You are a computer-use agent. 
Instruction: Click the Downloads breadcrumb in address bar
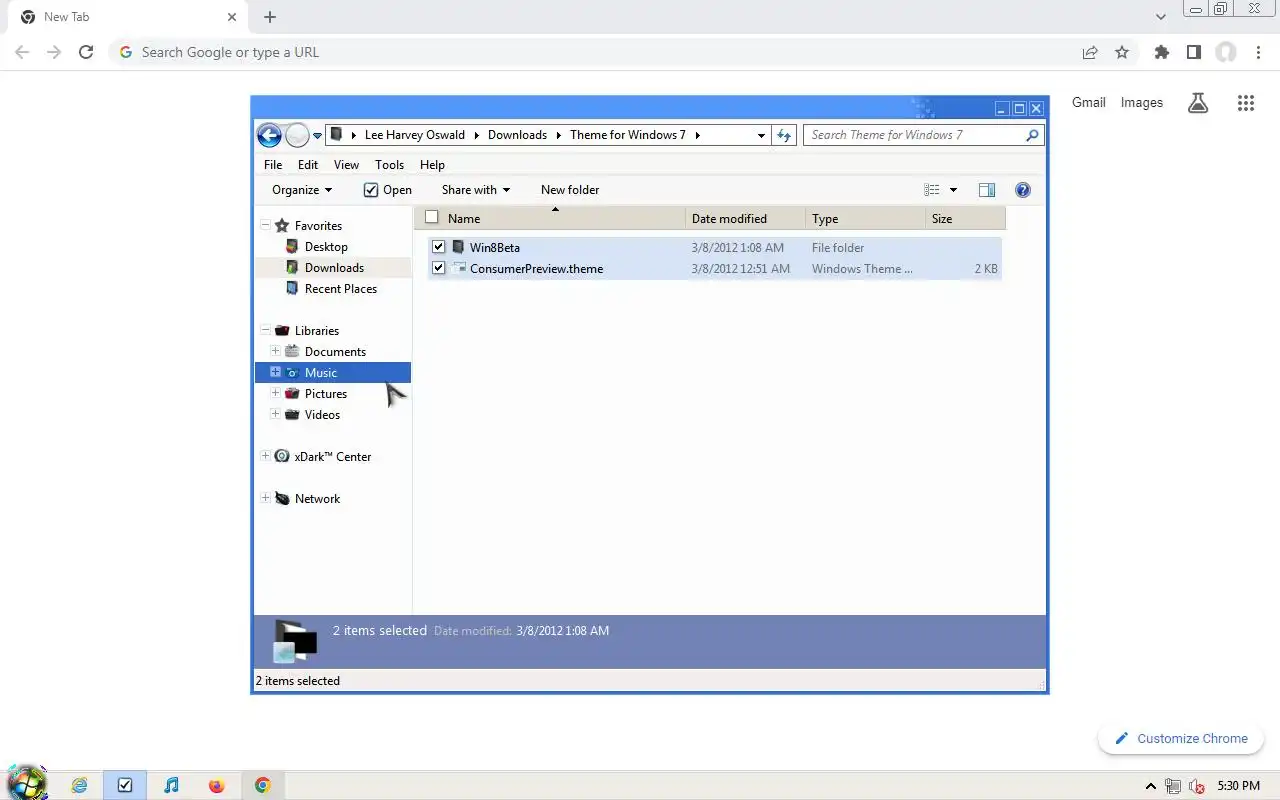pyautogui.click(x=517, y=135)
